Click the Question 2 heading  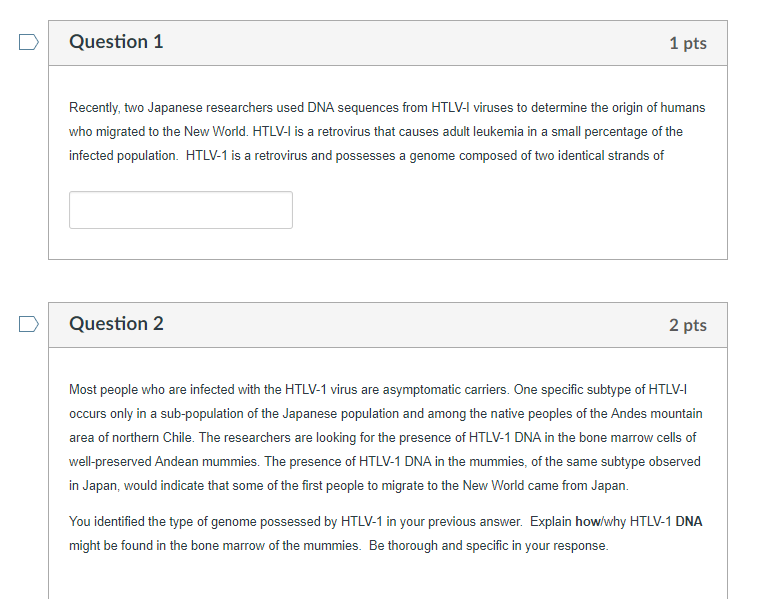click(116, 324)
